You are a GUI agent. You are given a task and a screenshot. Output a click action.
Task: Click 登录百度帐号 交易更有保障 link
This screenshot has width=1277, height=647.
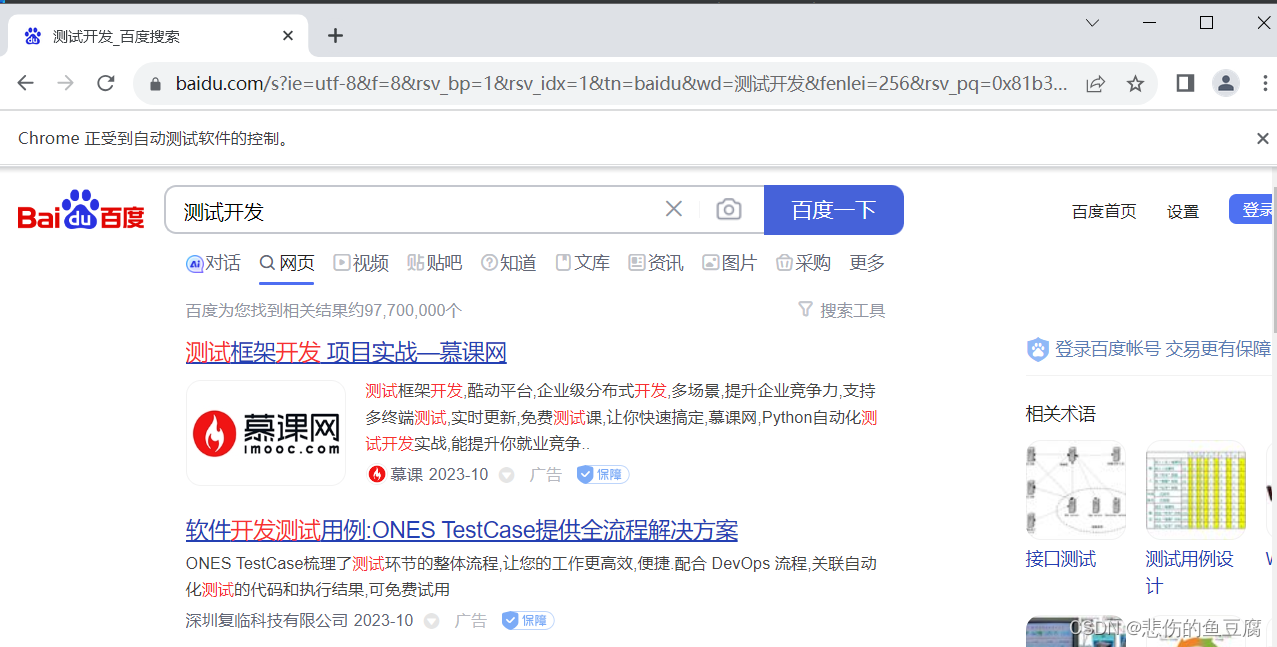tap(1150, 349)
